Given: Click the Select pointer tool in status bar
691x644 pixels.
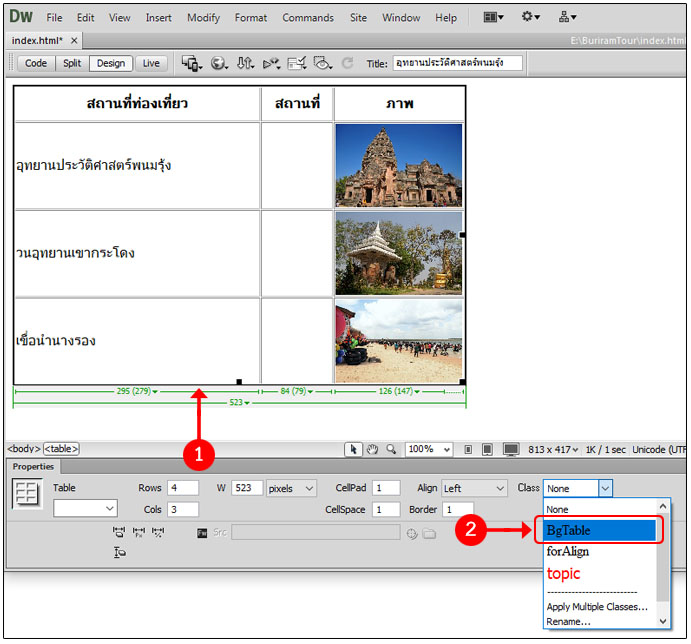Looking at the screenshot, I should (x=354, y=450).
